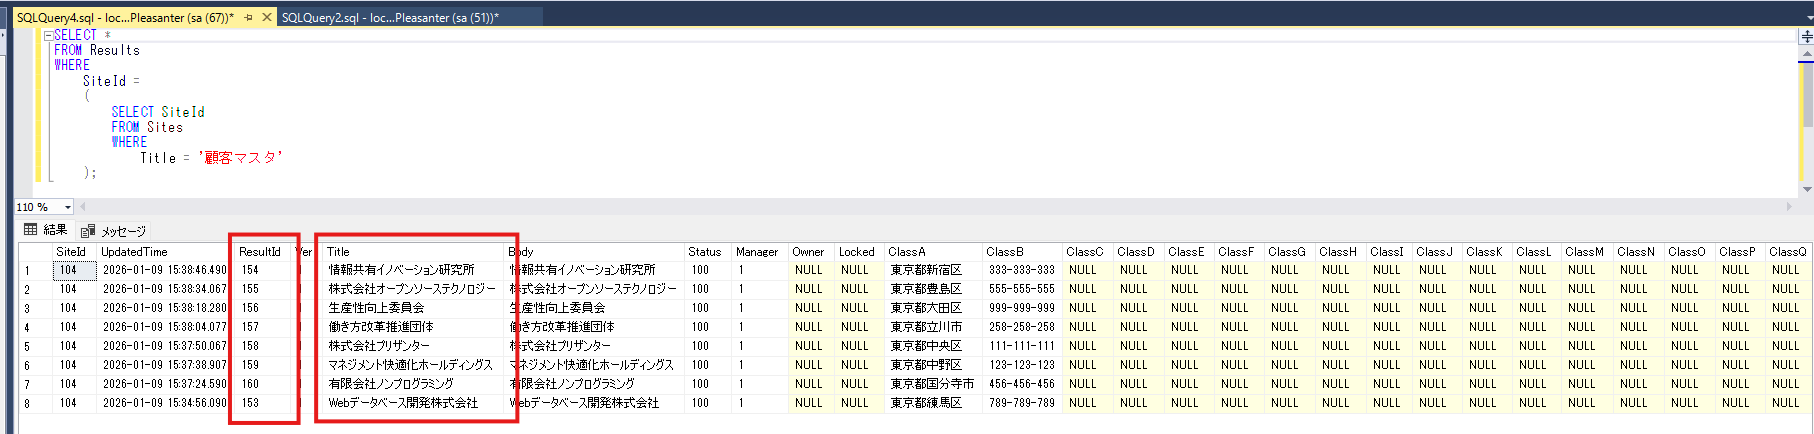Click the SELECT SiteId subquery line
The height and width of the screenshot is (434, 1814).
click(x=158, y=112)
